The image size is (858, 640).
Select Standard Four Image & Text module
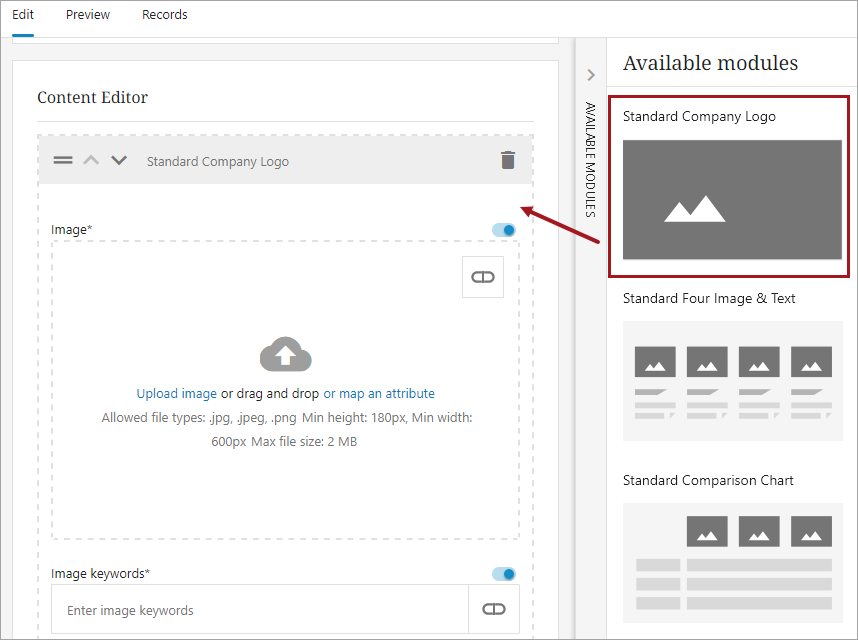(732, 380)
